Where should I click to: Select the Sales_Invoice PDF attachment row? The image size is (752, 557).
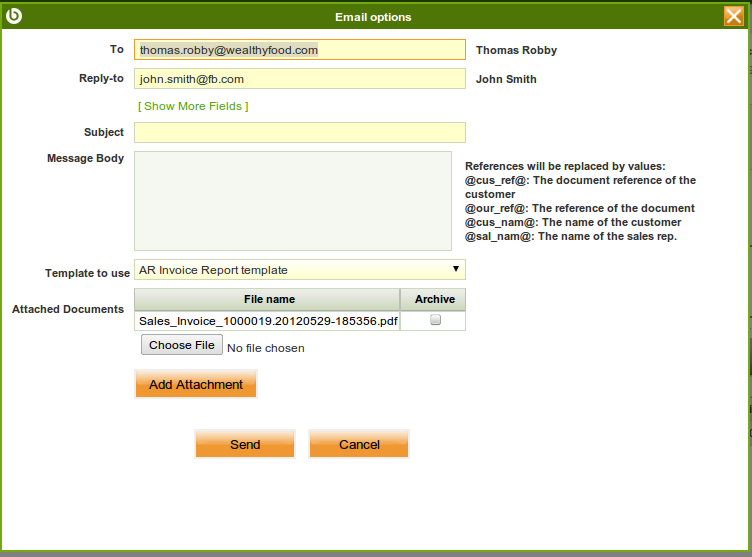pyautogui.click(x=268, y=321)
